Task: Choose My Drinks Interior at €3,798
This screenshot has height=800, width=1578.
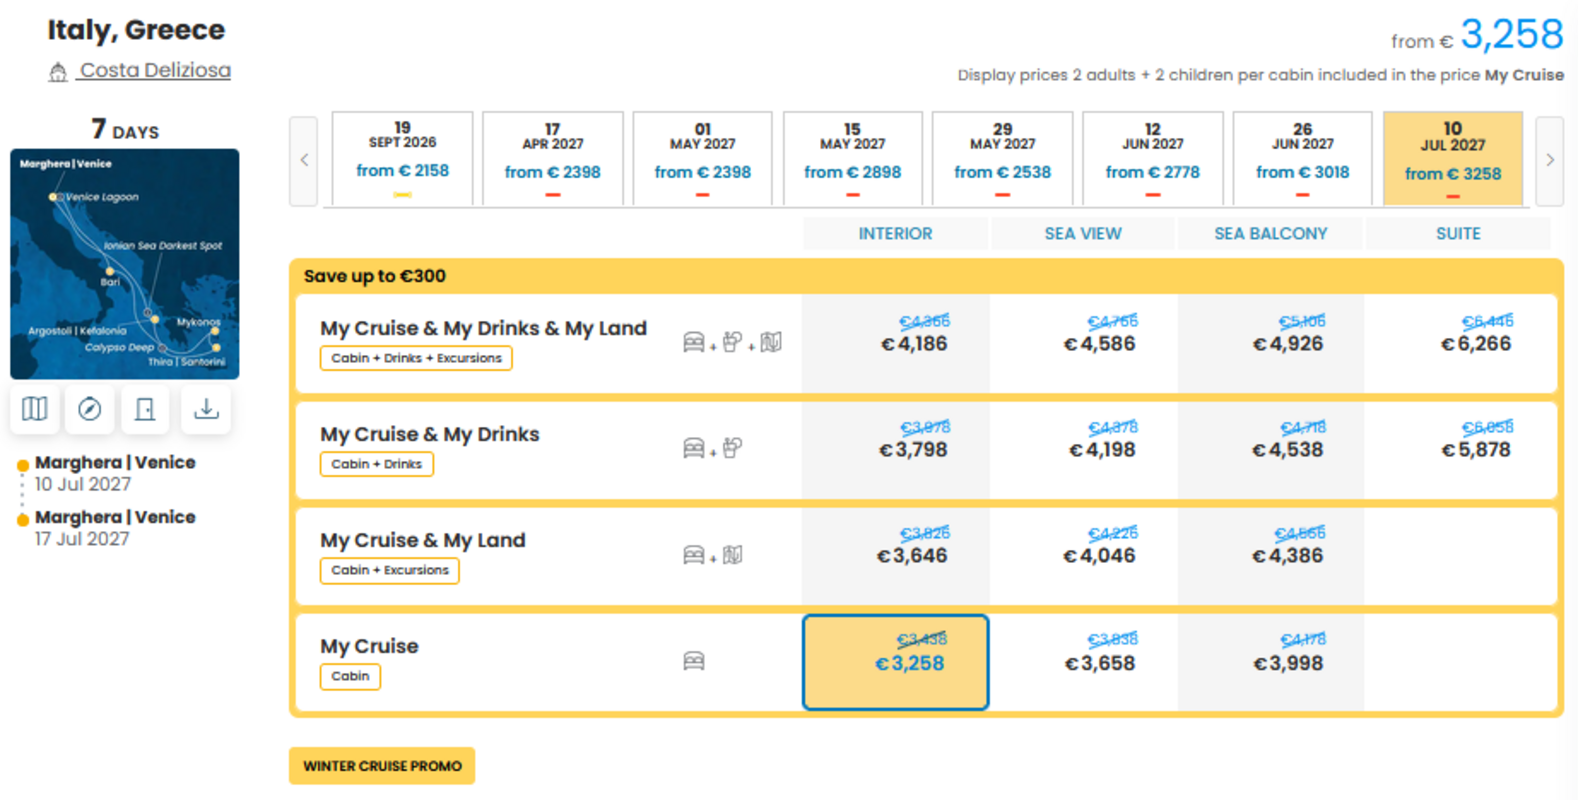Action: pyautogui.click(x=896, y=449)
